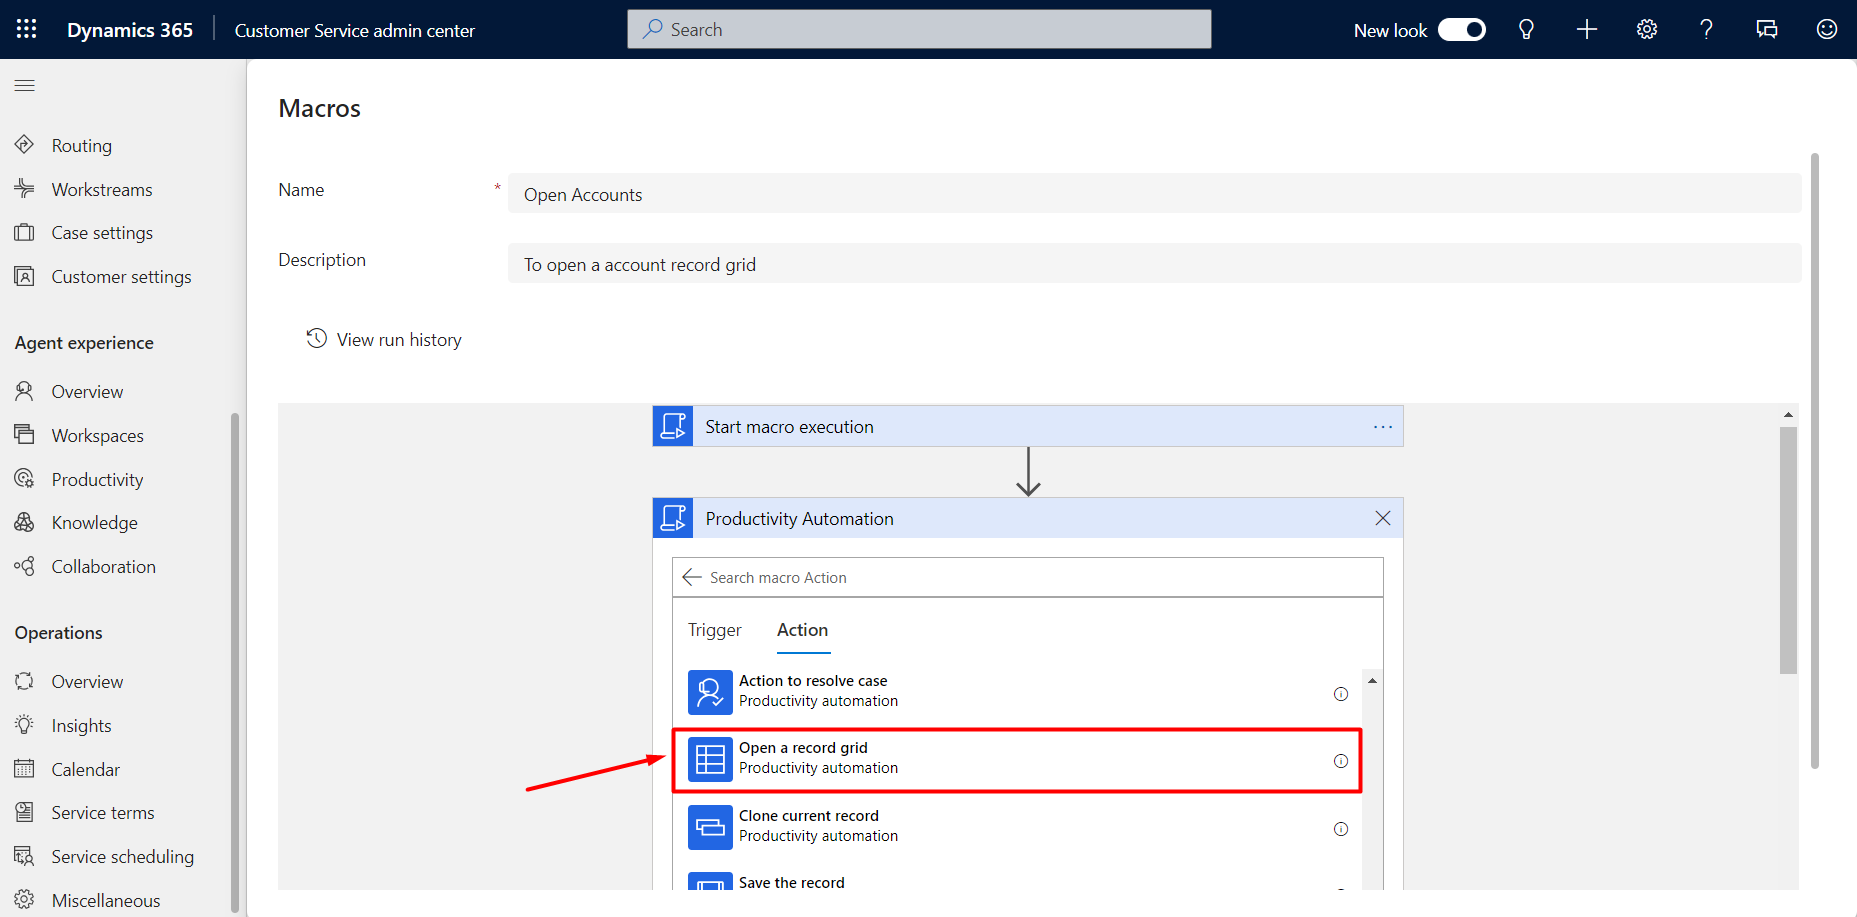Go back from macro action search
This screenshot has height=917, width=1857.
click(691, 577)
